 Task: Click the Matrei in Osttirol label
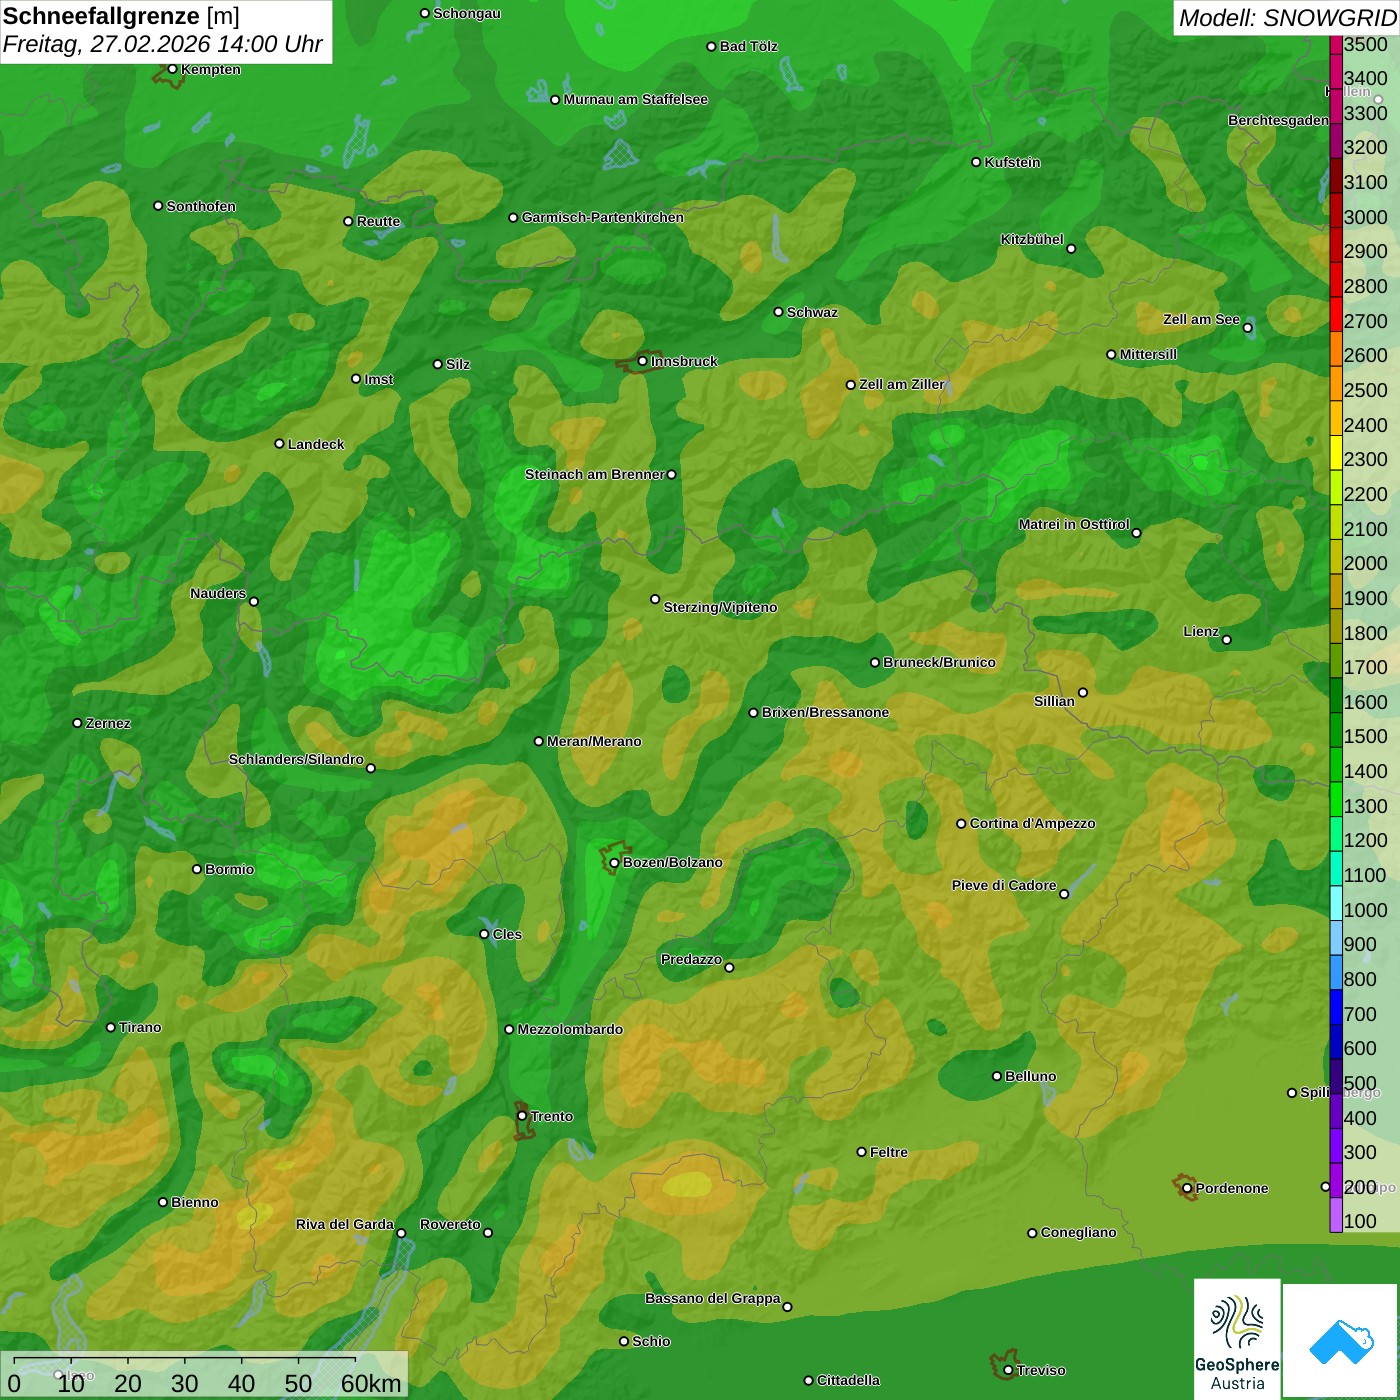point(1074,524)
